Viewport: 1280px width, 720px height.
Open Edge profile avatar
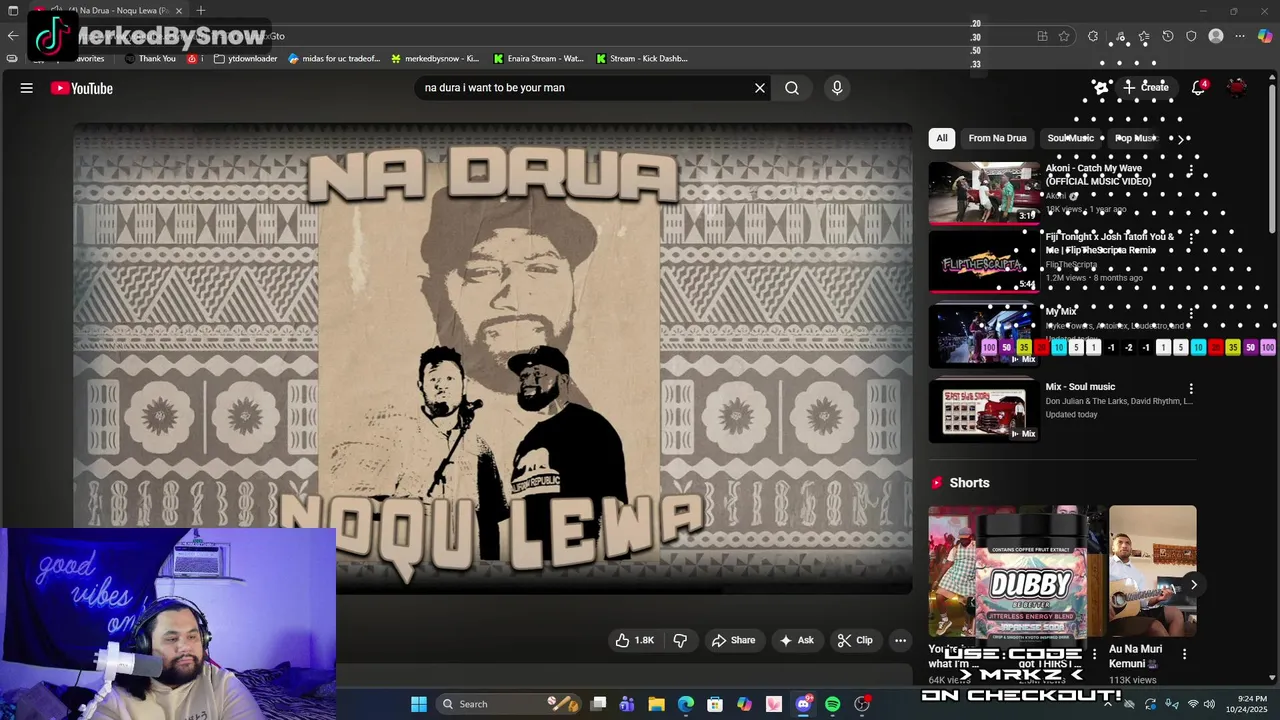point(1216,36)
